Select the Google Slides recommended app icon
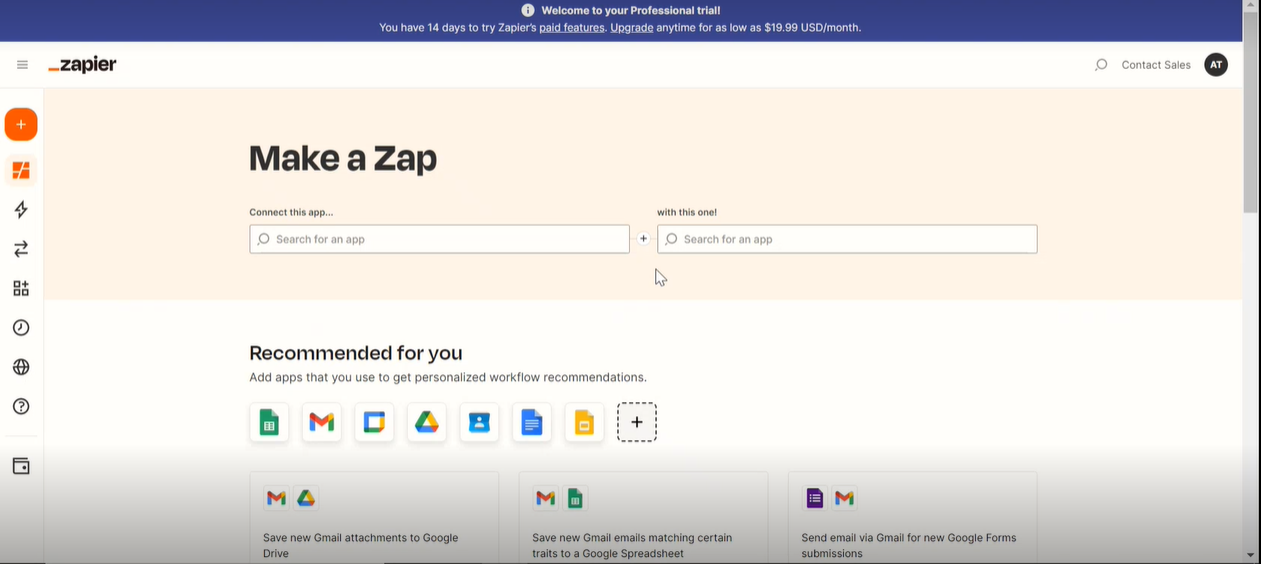The width and height of the screenshot is (1261, 564). [x=585, y=423]
